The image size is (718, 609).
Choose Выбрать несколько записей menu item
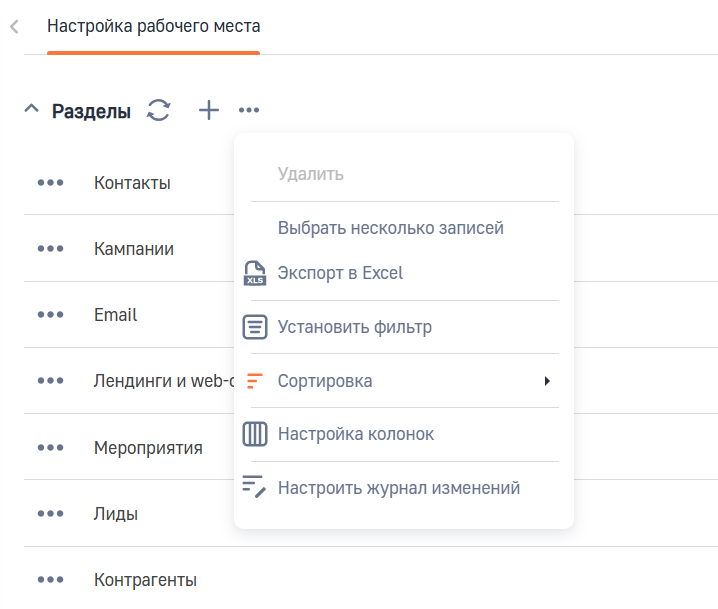[x=391, y=228]
